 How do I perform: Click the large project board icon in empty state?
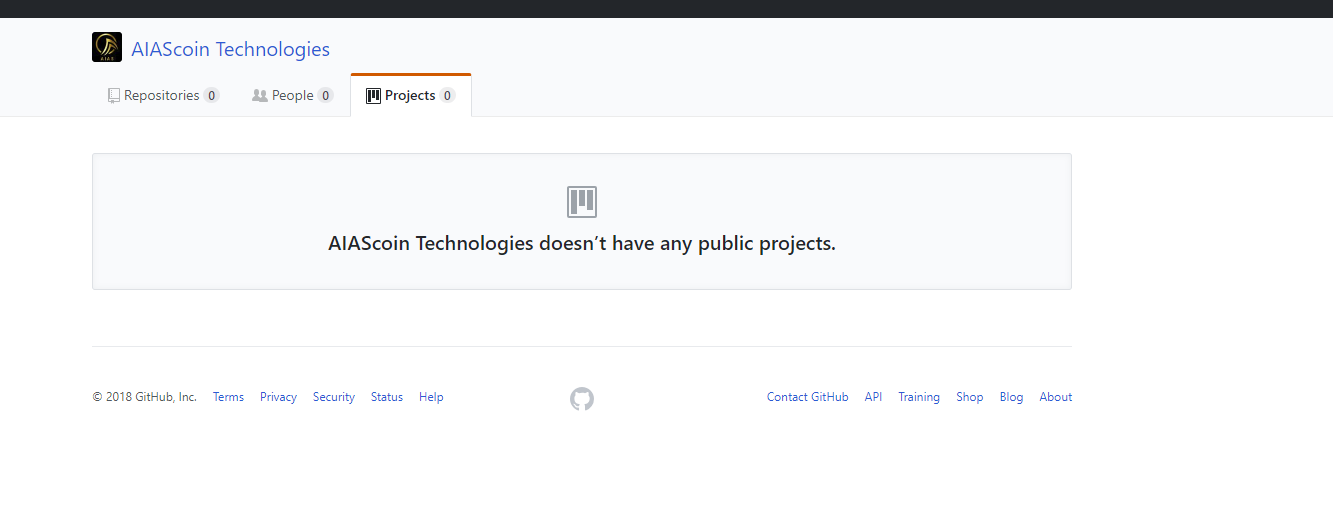click(x=582, y=202)
